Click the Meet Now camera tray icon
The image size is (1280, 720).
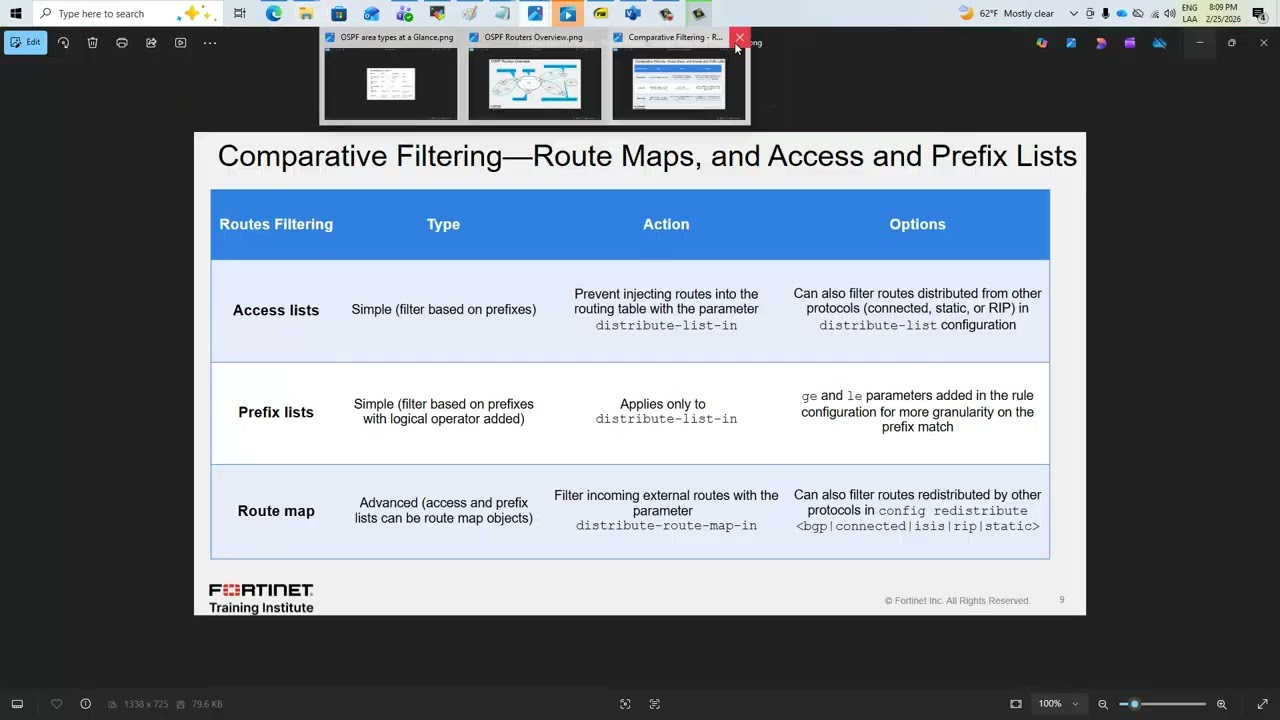pyautogui.click(x=1090, y=13)
